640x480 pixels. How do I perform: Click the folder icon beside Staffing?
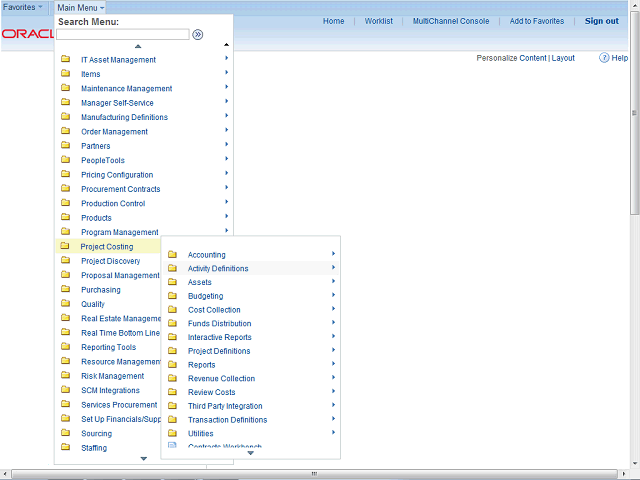pos(65,449)
